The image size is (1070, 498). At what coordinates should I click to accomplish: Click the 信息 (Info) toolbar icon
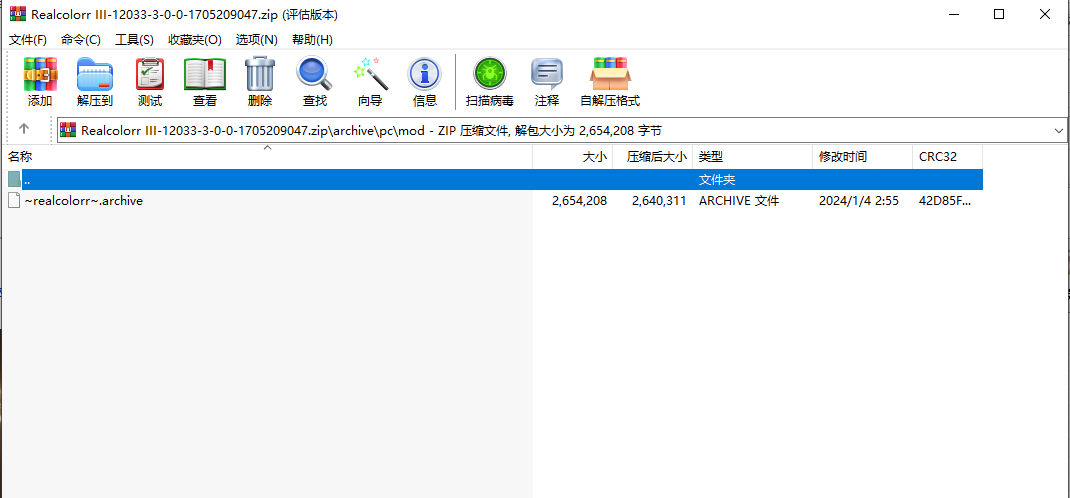tap(424, 74)
